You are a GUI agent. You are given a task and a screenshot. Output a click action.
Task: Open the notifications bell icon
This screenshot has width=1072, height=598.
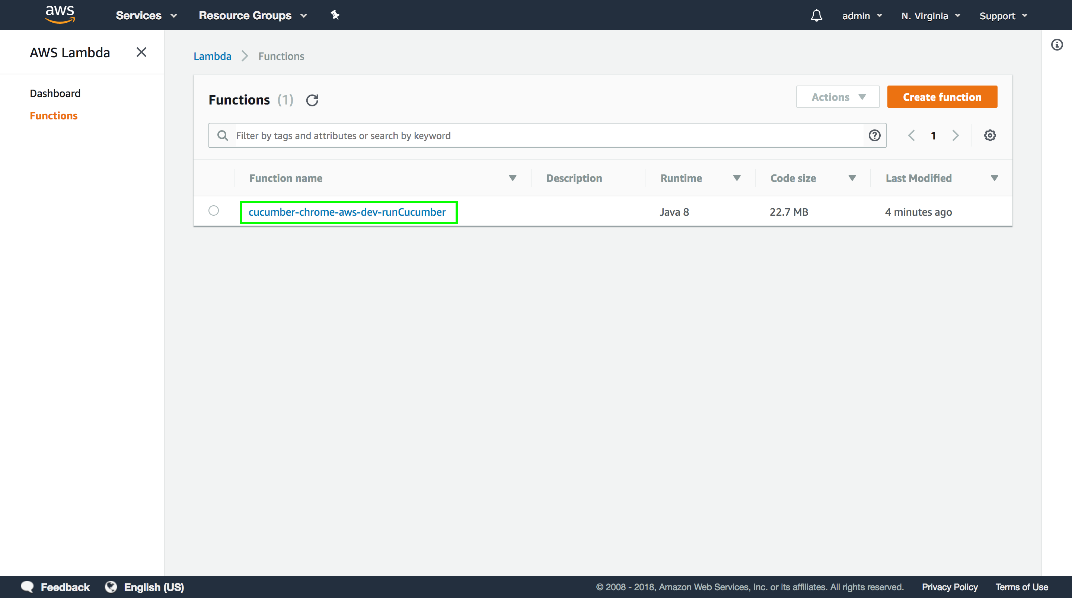(x=816, y=16)
